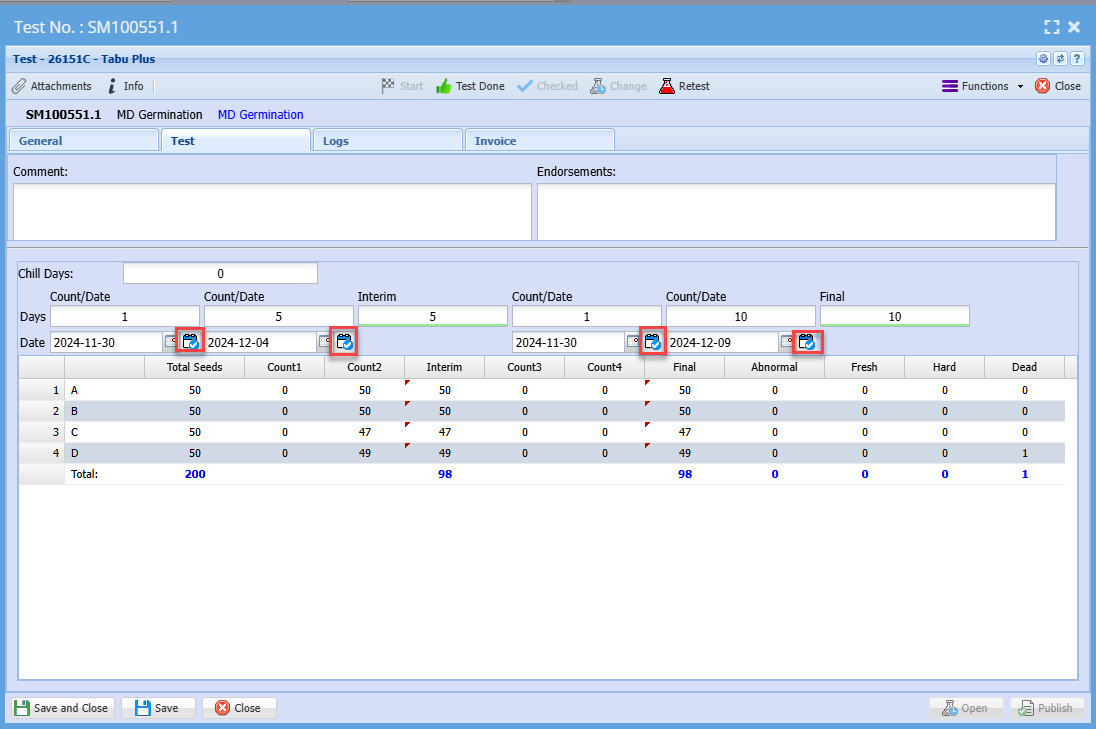The height and width of the screenshot is (729, 1096).
Task: Follow the blue MD Germination link
Action: coord(260,115)
